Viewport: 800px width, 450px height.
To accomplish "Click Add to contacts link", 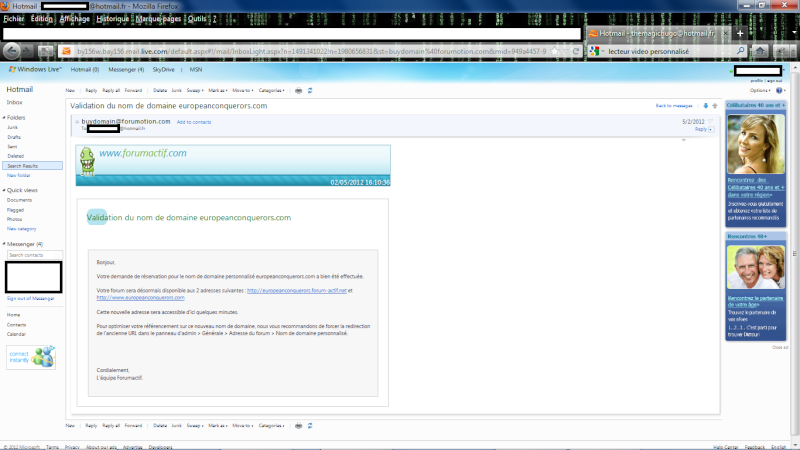I will point(194,122).
